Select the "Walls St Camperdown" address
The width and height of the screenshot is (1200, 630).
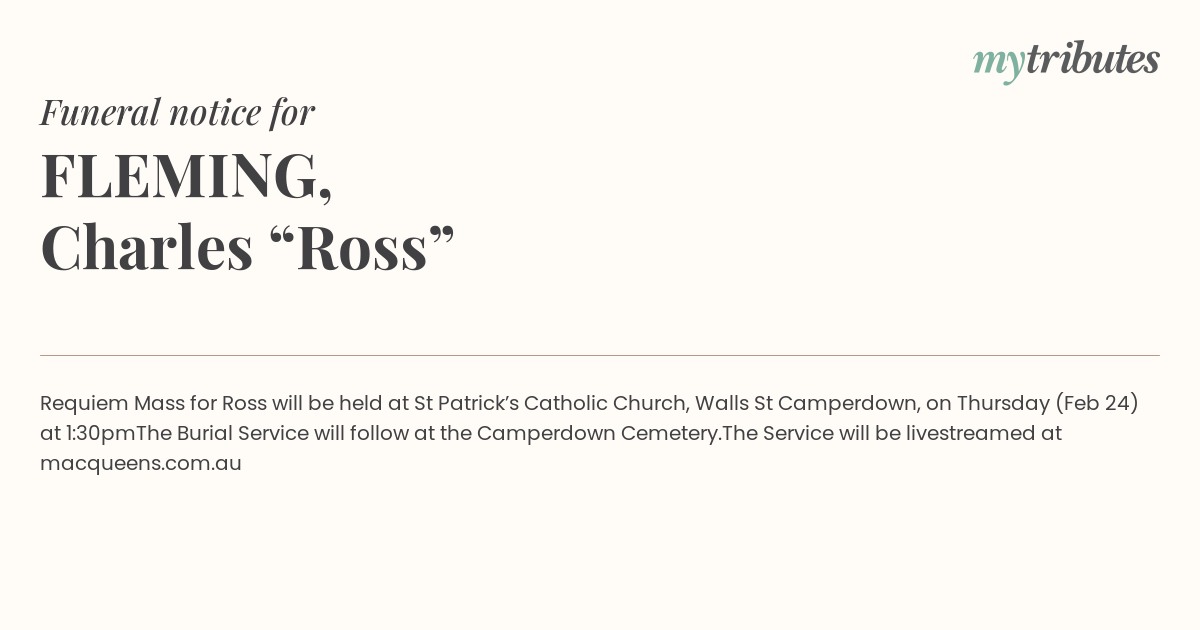click(x=807, y=404)
